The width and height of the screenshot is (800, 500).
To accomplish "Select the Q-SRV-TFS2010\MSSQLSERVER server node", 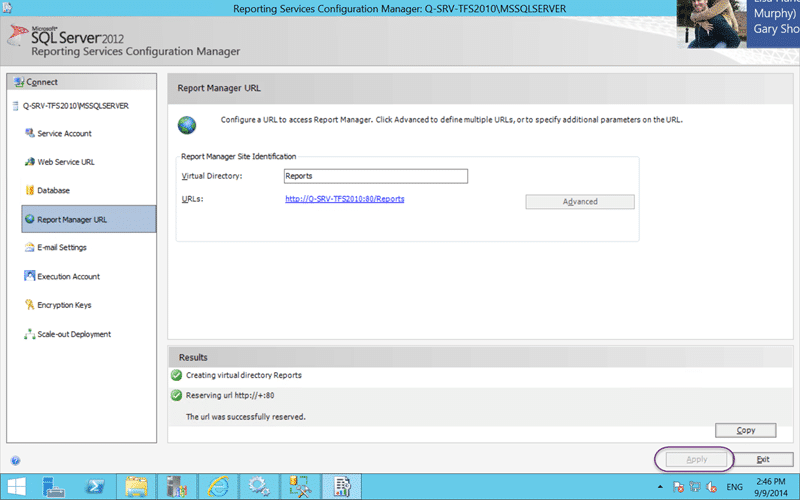I will click(x=75, y=106).
